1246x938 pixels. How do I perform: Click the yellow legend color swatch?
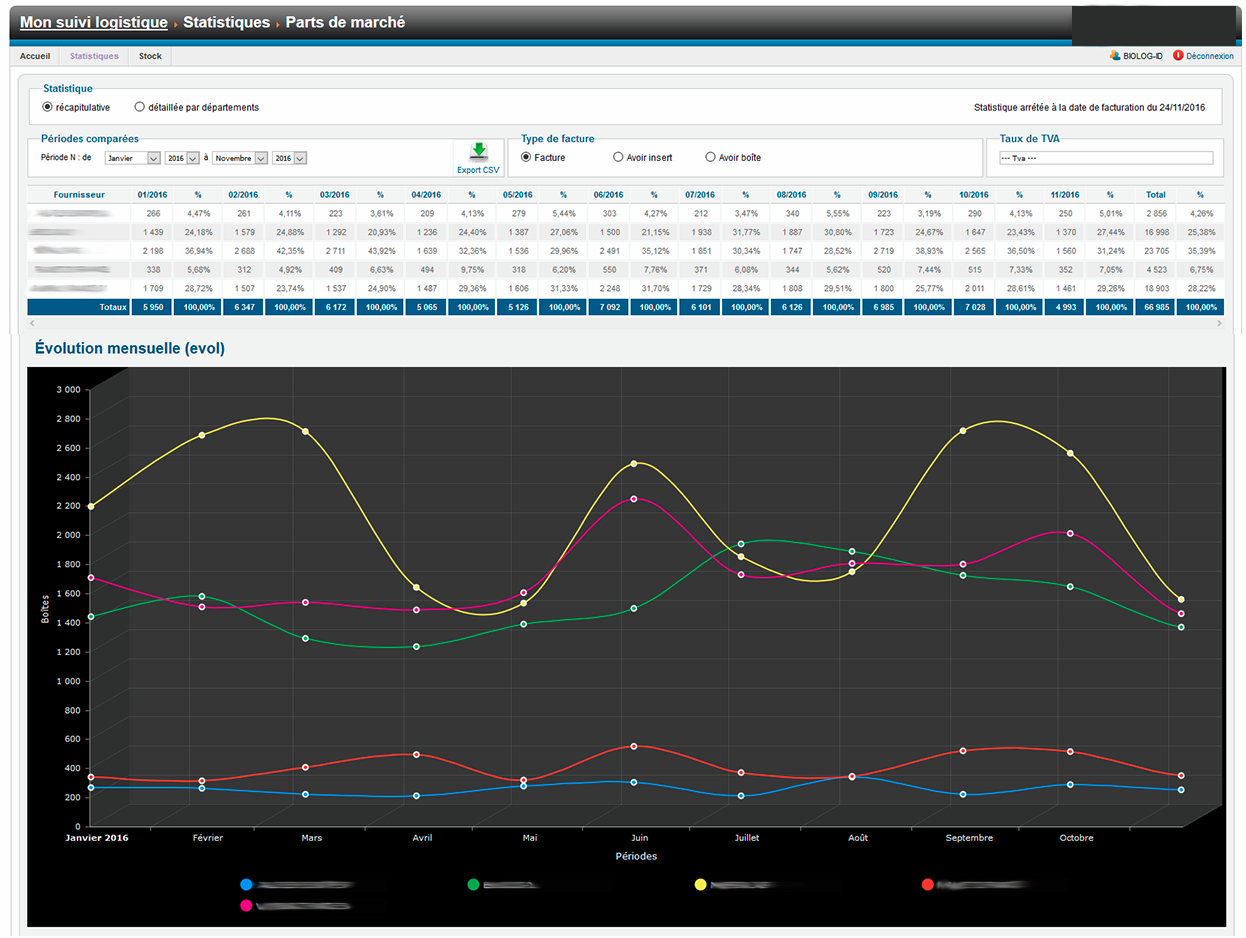[700, 884]
